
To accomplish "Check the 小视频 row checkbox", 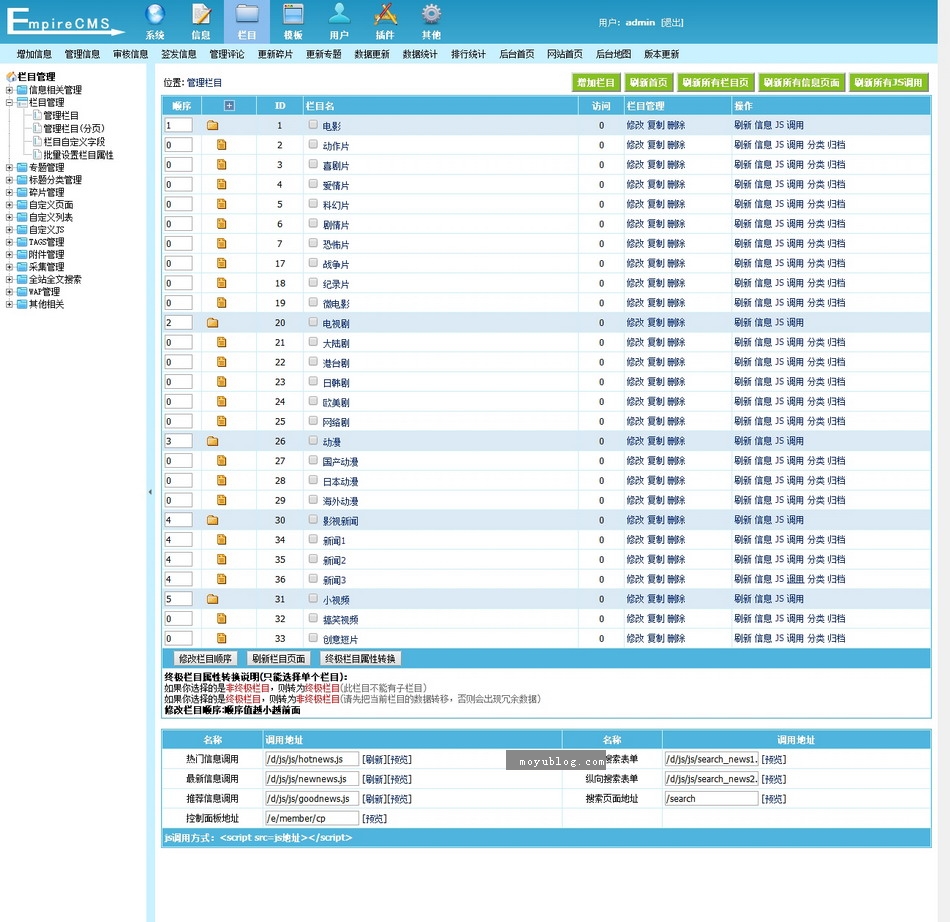I will tap(313, 599).
